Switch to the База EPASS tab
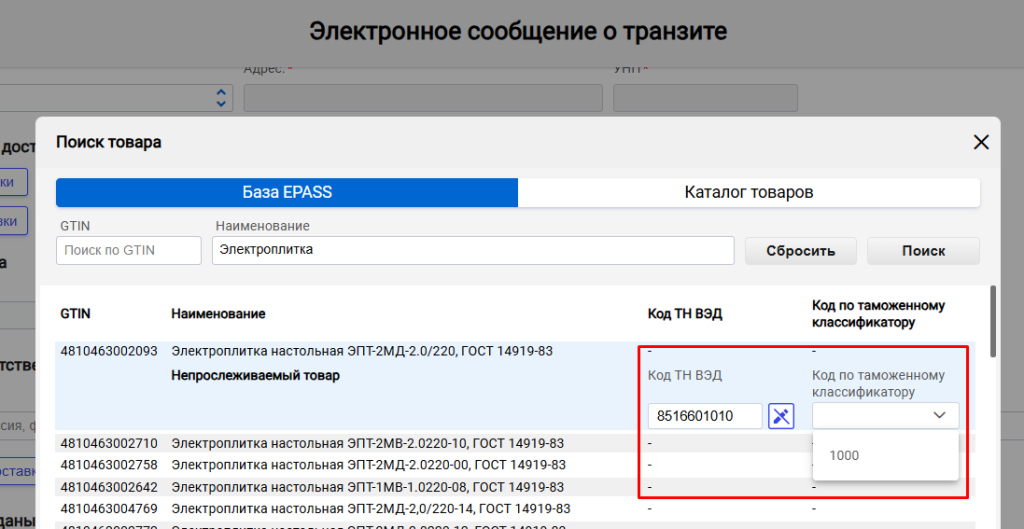The width and height of the screenshot is (1024, 529). pyautogui.click(x=287, y=192)
